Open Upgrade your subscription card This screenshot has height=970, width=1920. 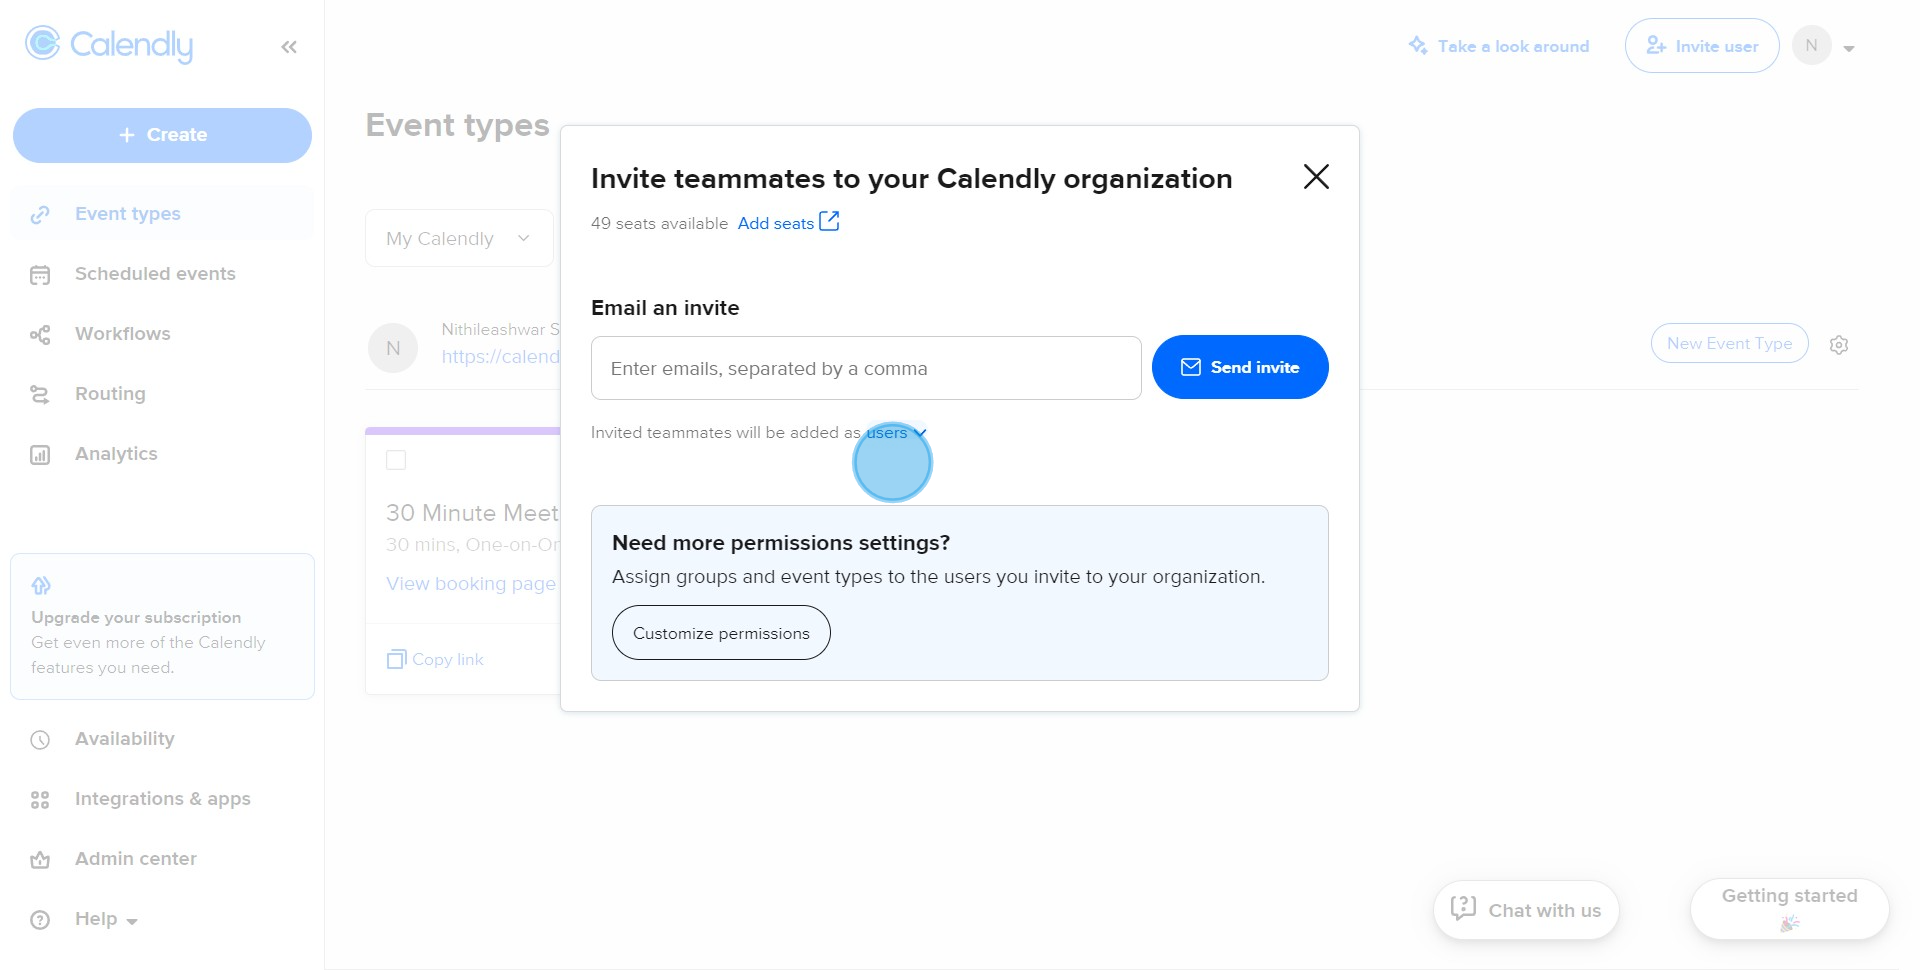pos(162,626)
